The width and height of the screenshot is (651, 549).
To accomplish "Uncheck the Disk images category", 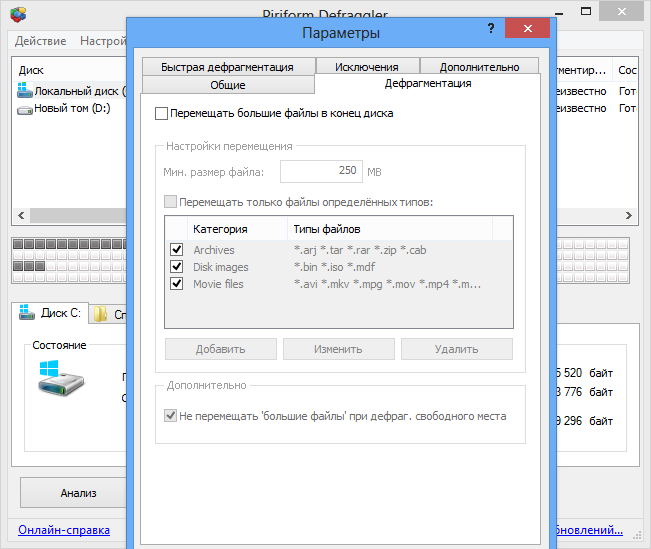I will pyautogui.click(x=176, y=266).
